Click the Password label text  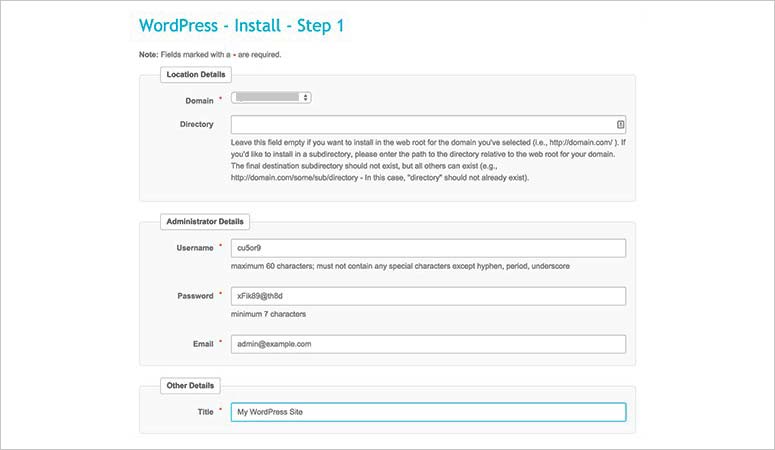(x=195, y=295)
